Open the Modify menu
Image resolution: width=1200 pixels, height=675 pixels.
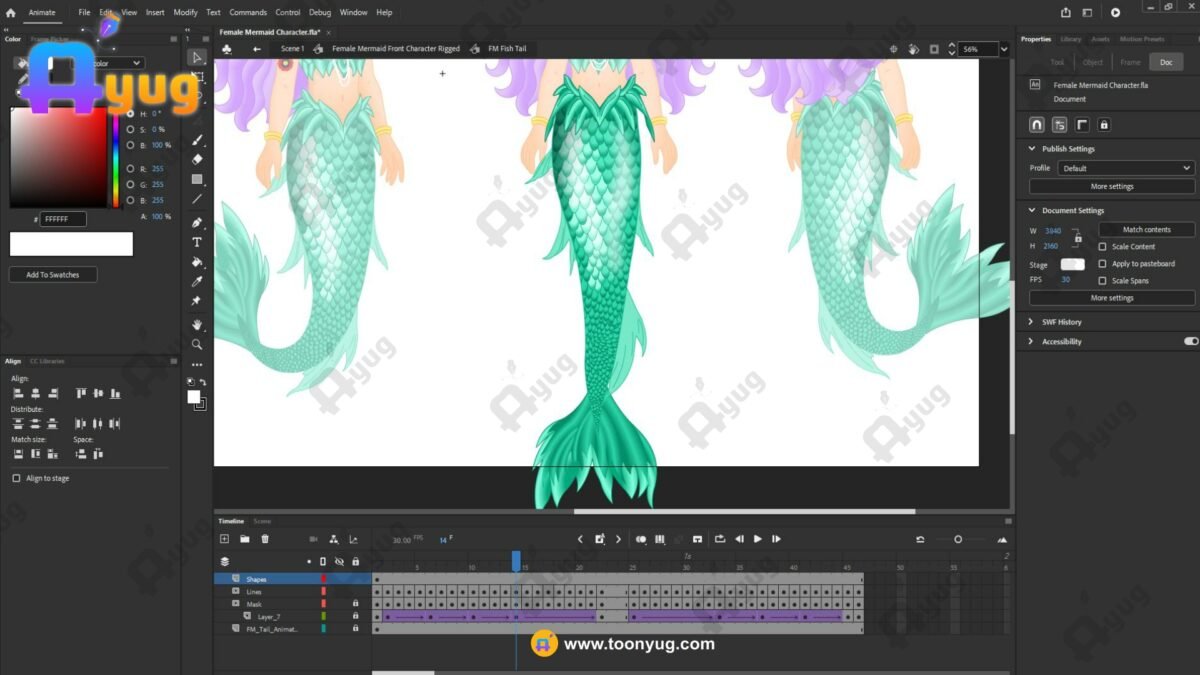tap(185, 13)
